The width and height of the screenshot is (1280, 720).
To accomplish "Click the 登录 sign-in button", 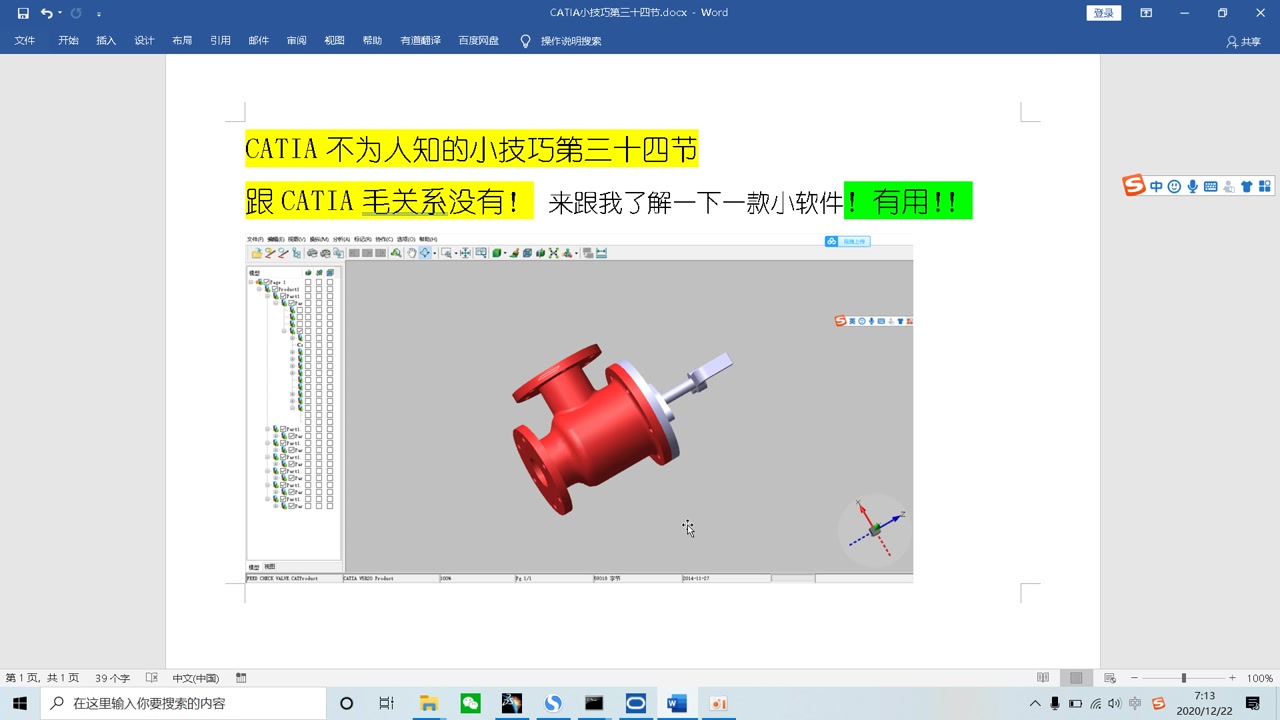I will point(1104,13).
